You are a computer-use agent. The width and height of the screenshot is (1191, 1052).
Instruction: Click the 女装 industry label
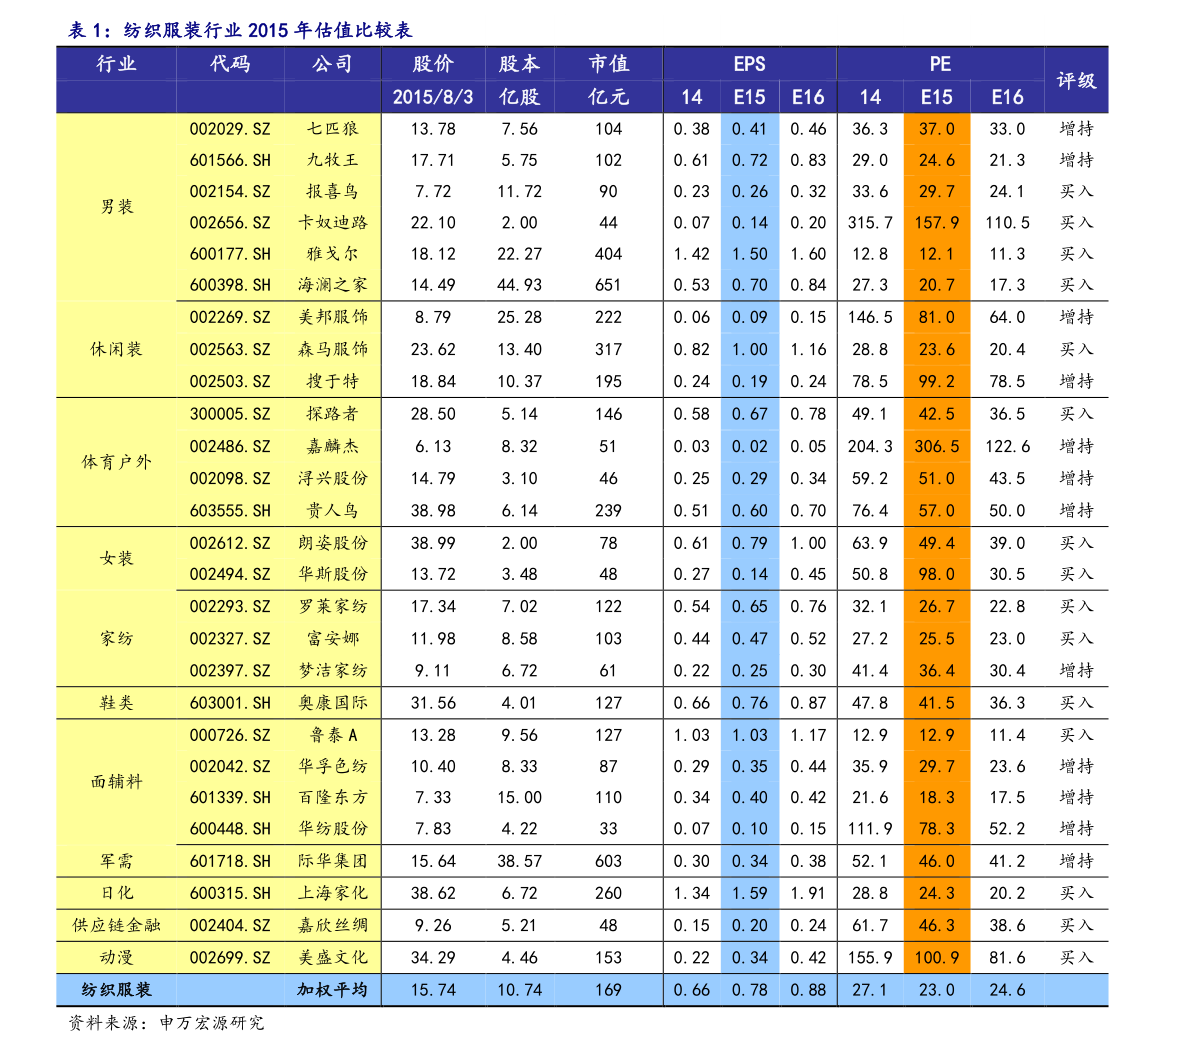point(117,558)
